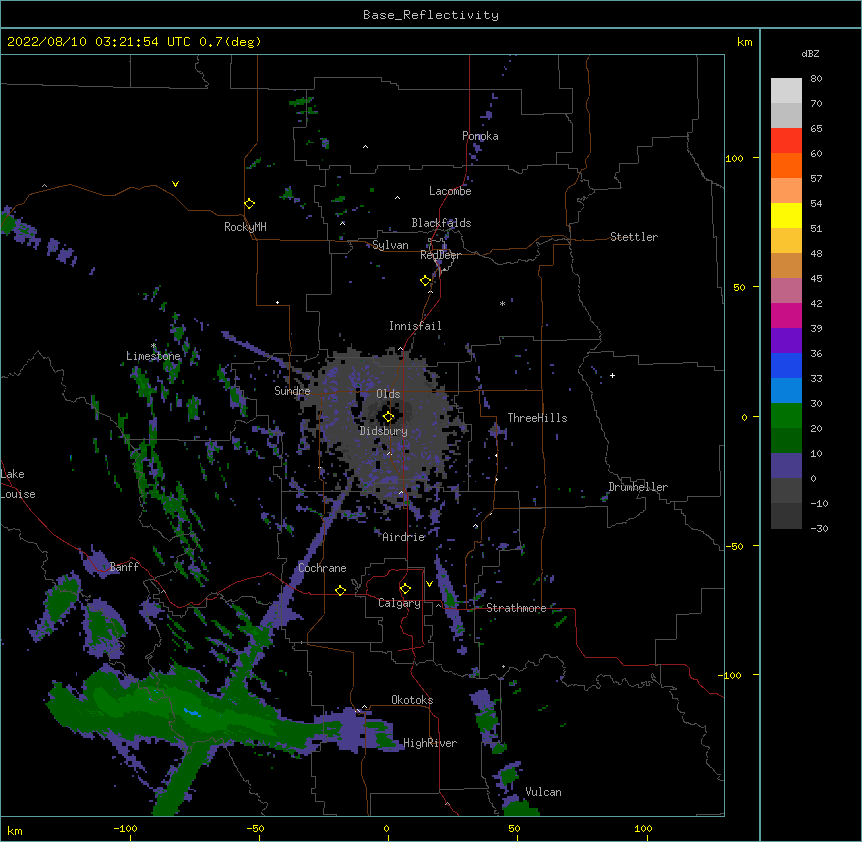Pick the 65 dBZ red legend swatch
Screen dimensions: 862x842
pyautogui.click(x=786, y=141)
